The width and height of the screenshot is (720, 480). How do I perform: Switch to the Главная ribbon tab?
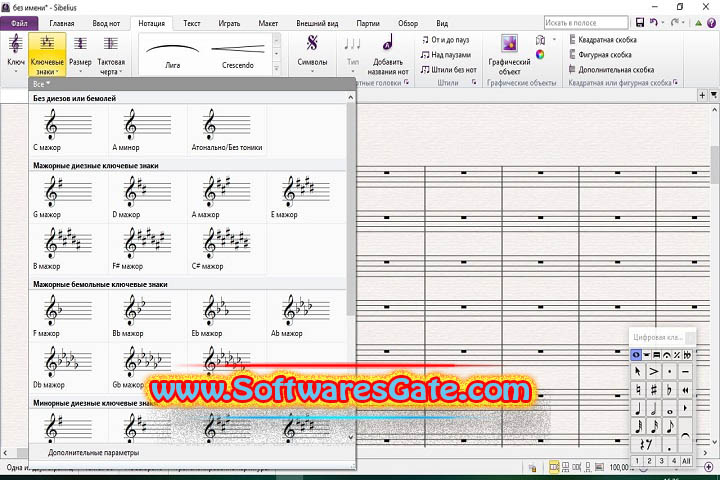[x=62, y=23]
